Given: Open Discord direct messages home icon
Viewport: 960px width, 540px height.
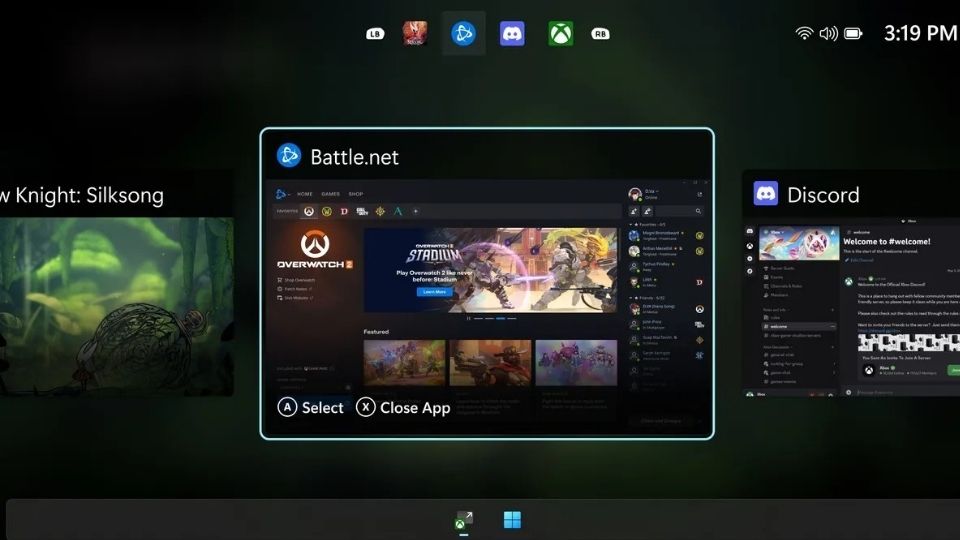Looking at the screenshot, I should click(x=750, y=231).
